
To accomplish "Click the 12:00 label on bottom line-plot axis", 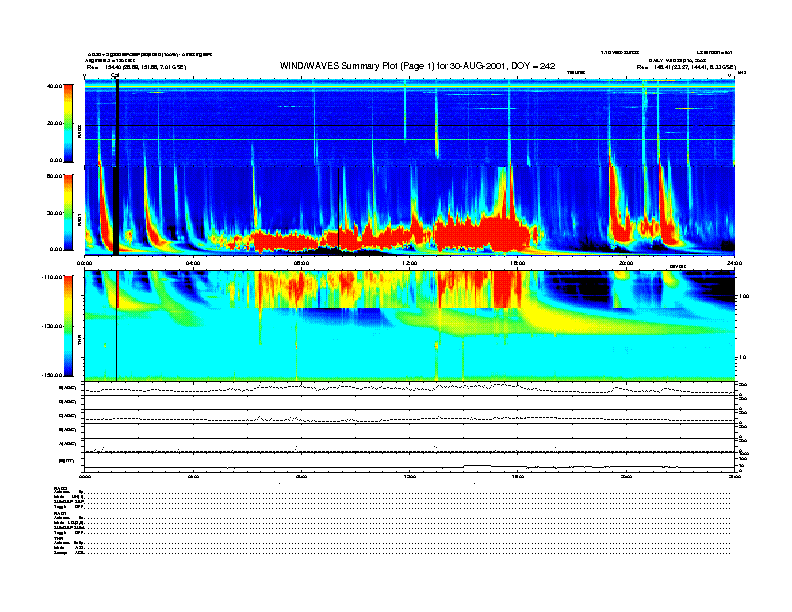I will pos(410,476).
